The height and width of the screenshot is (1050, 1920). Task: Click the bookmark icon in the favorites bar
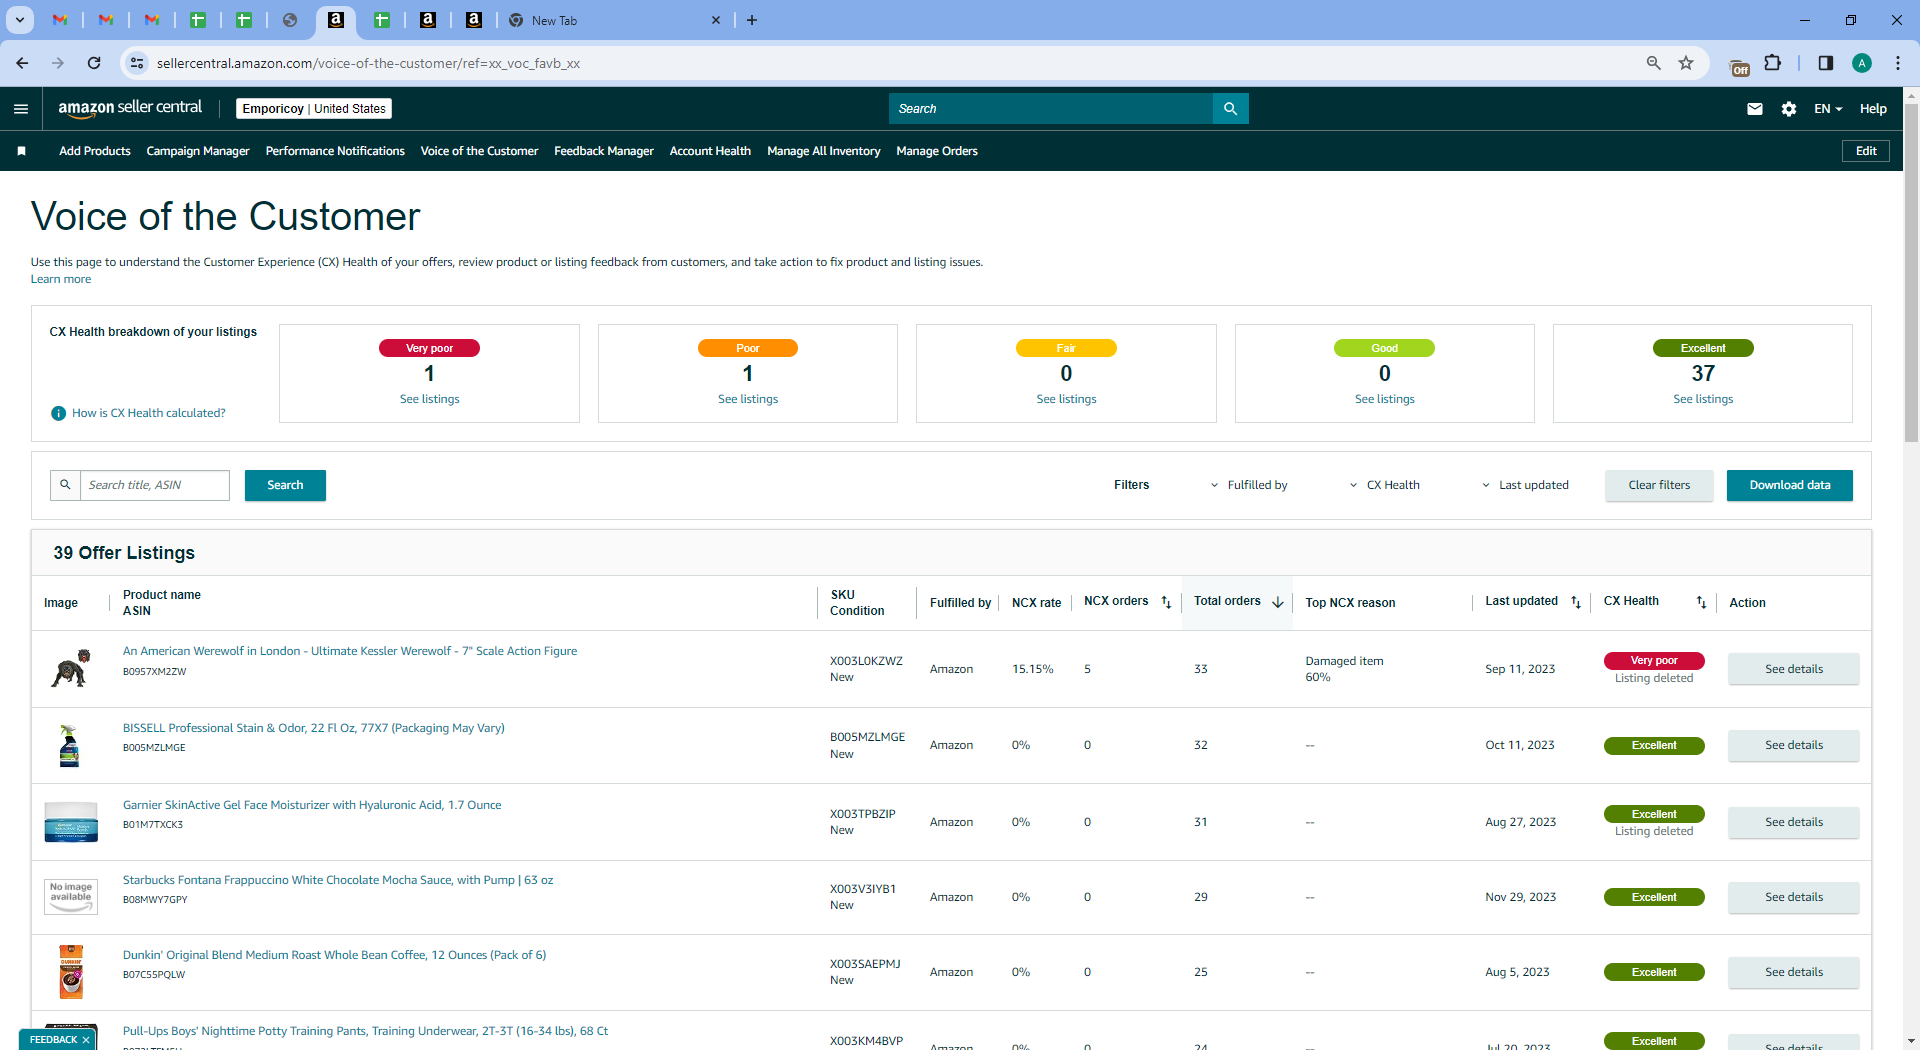pos(21,151)
